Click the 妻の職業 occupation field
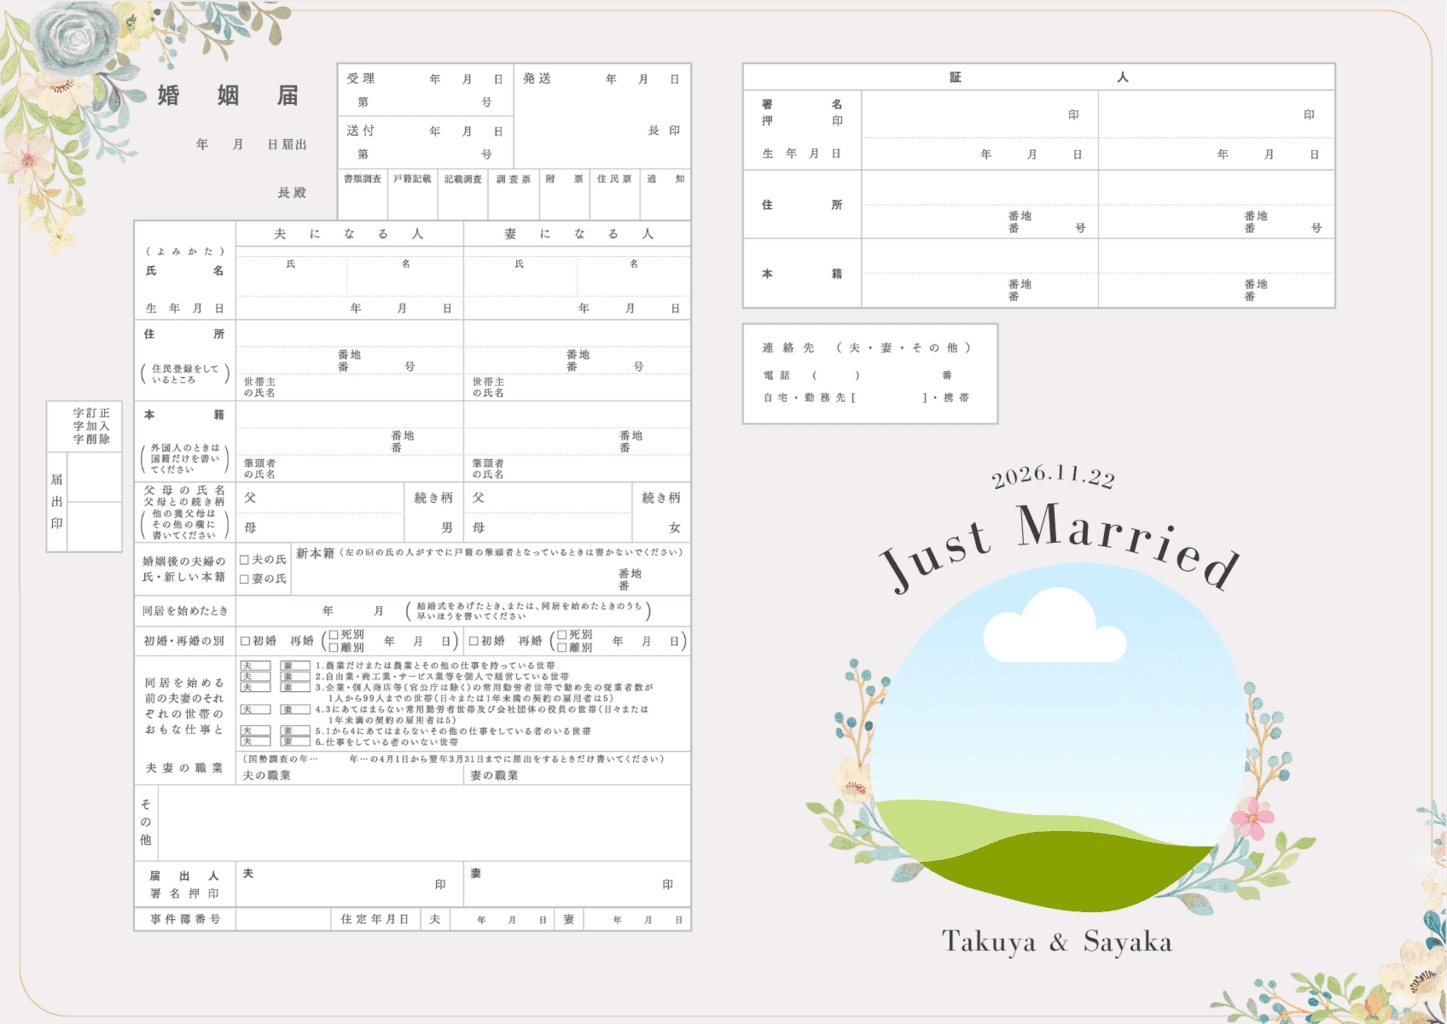This screenshot has width=1447, height=1024. click(x=578, y=775)
